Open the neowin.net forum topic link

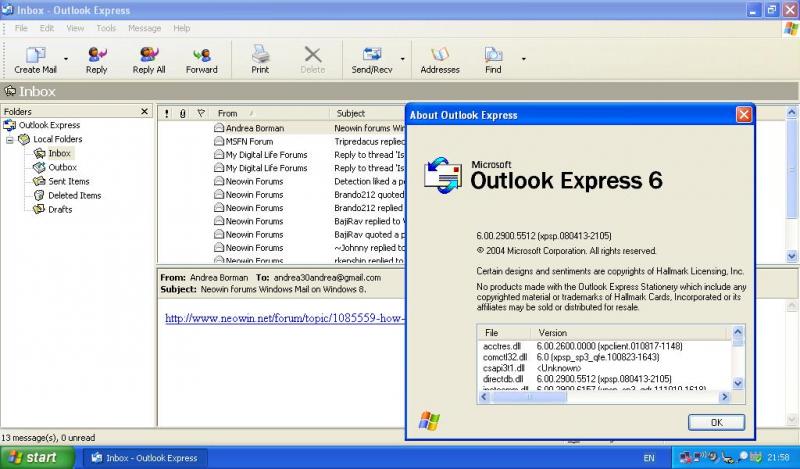tap(285, 318)
